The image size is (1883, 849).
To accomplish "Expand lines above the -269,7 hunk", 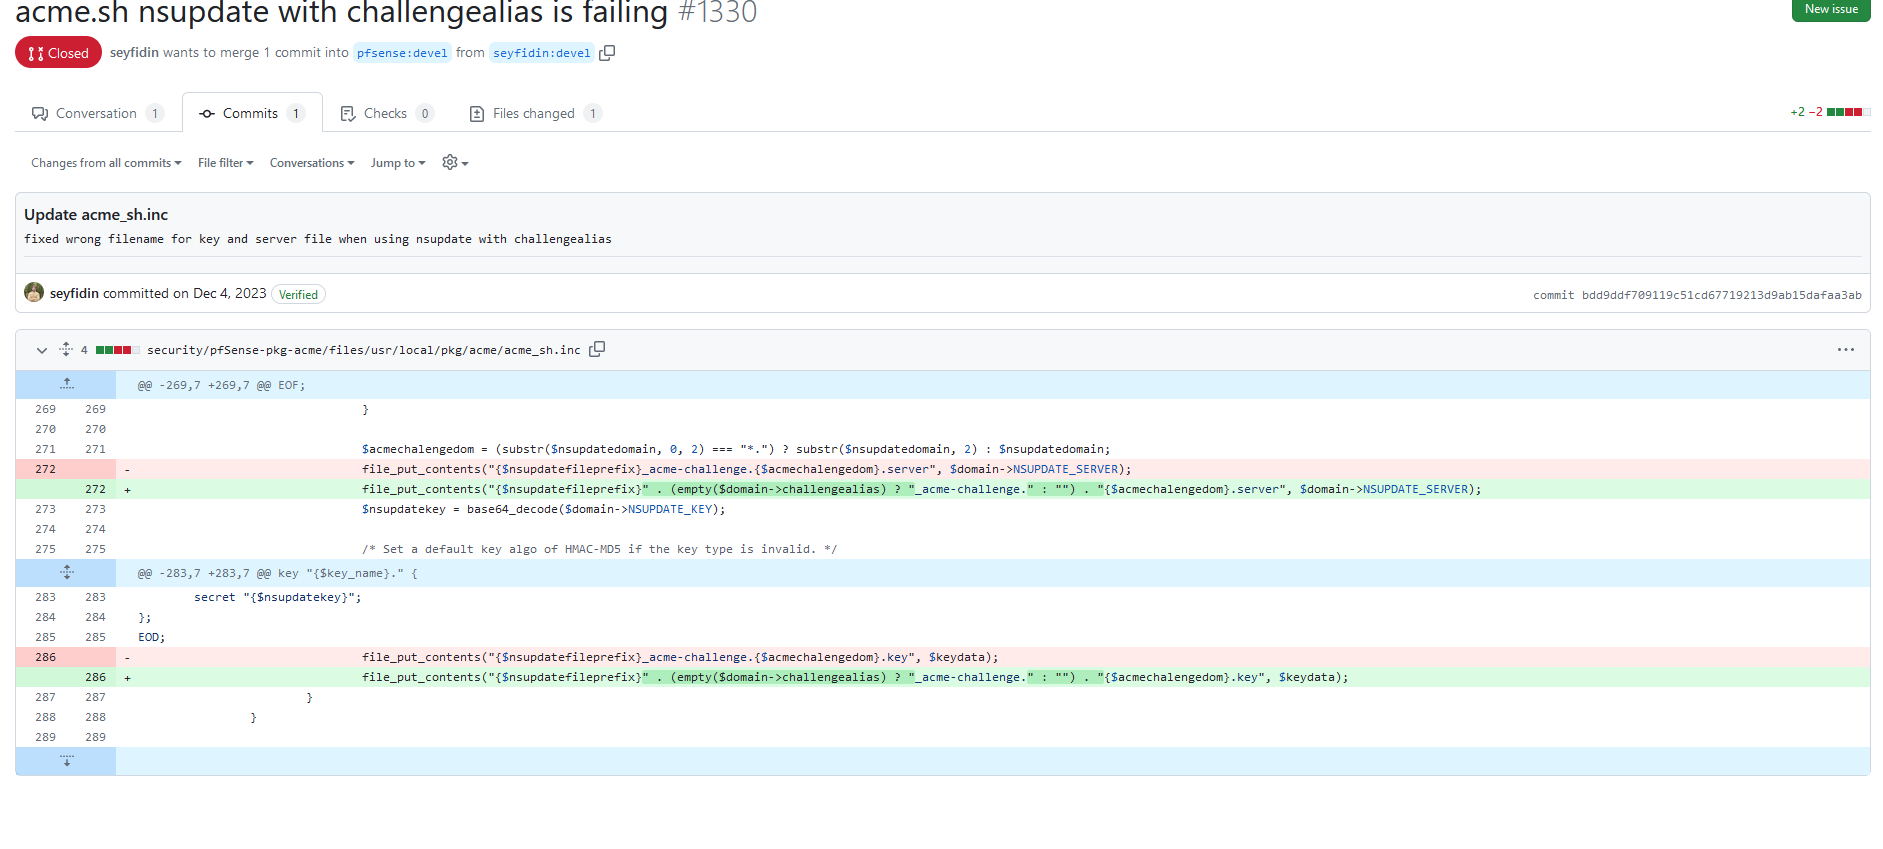I will (66, 384).
